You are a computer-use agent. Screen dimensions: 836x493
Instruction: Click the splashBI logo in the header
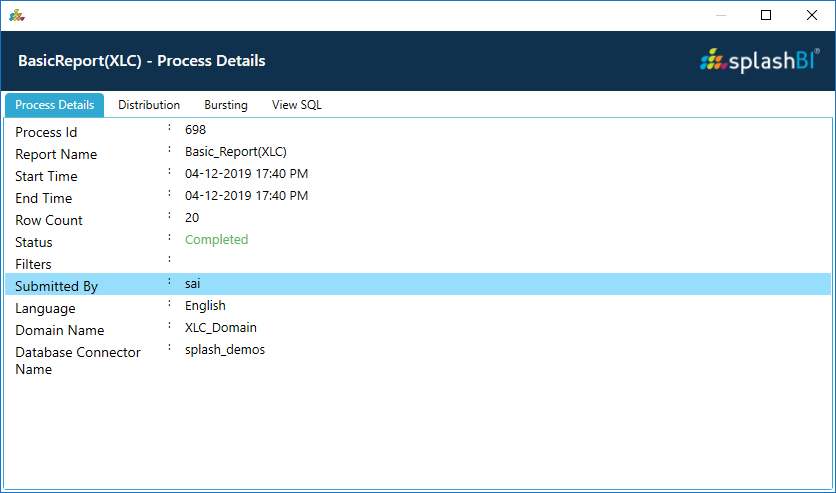[760, 61]
